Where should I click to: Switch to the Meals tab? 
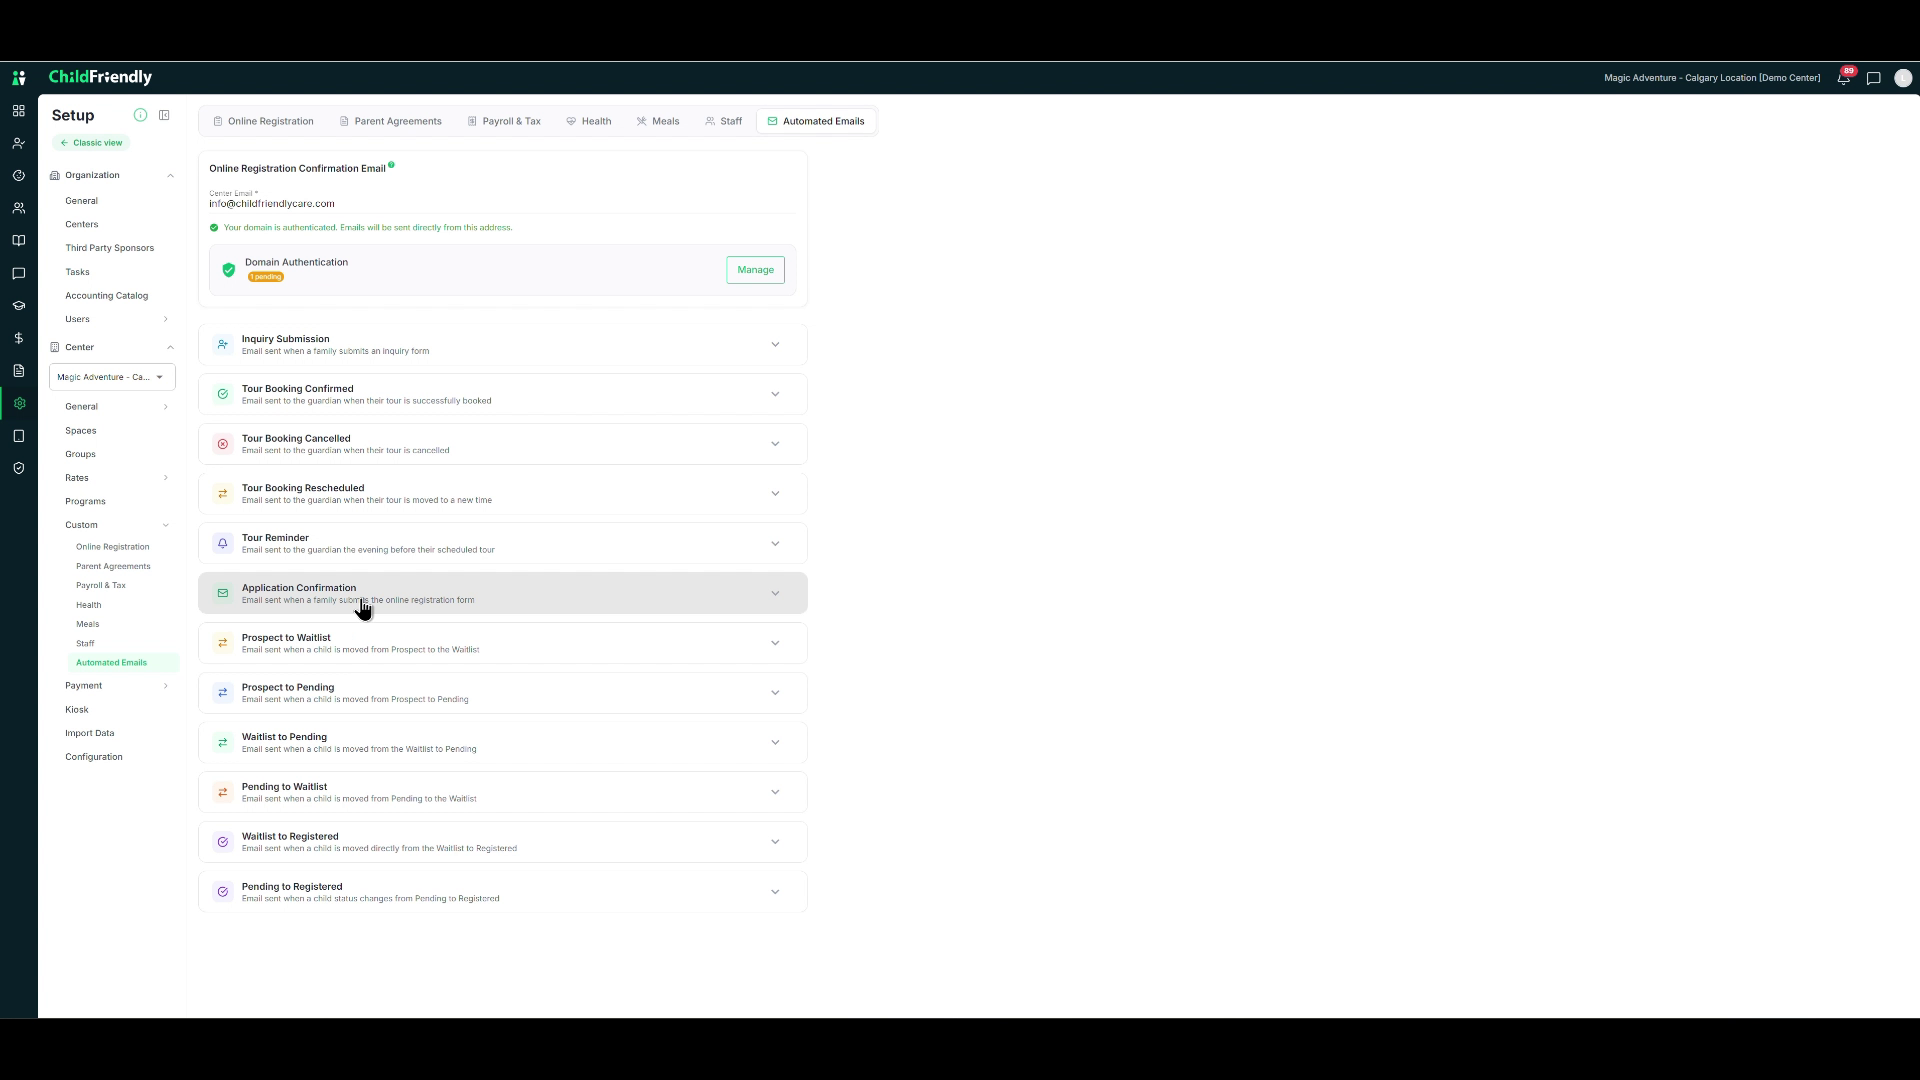[x=658, y=121]
